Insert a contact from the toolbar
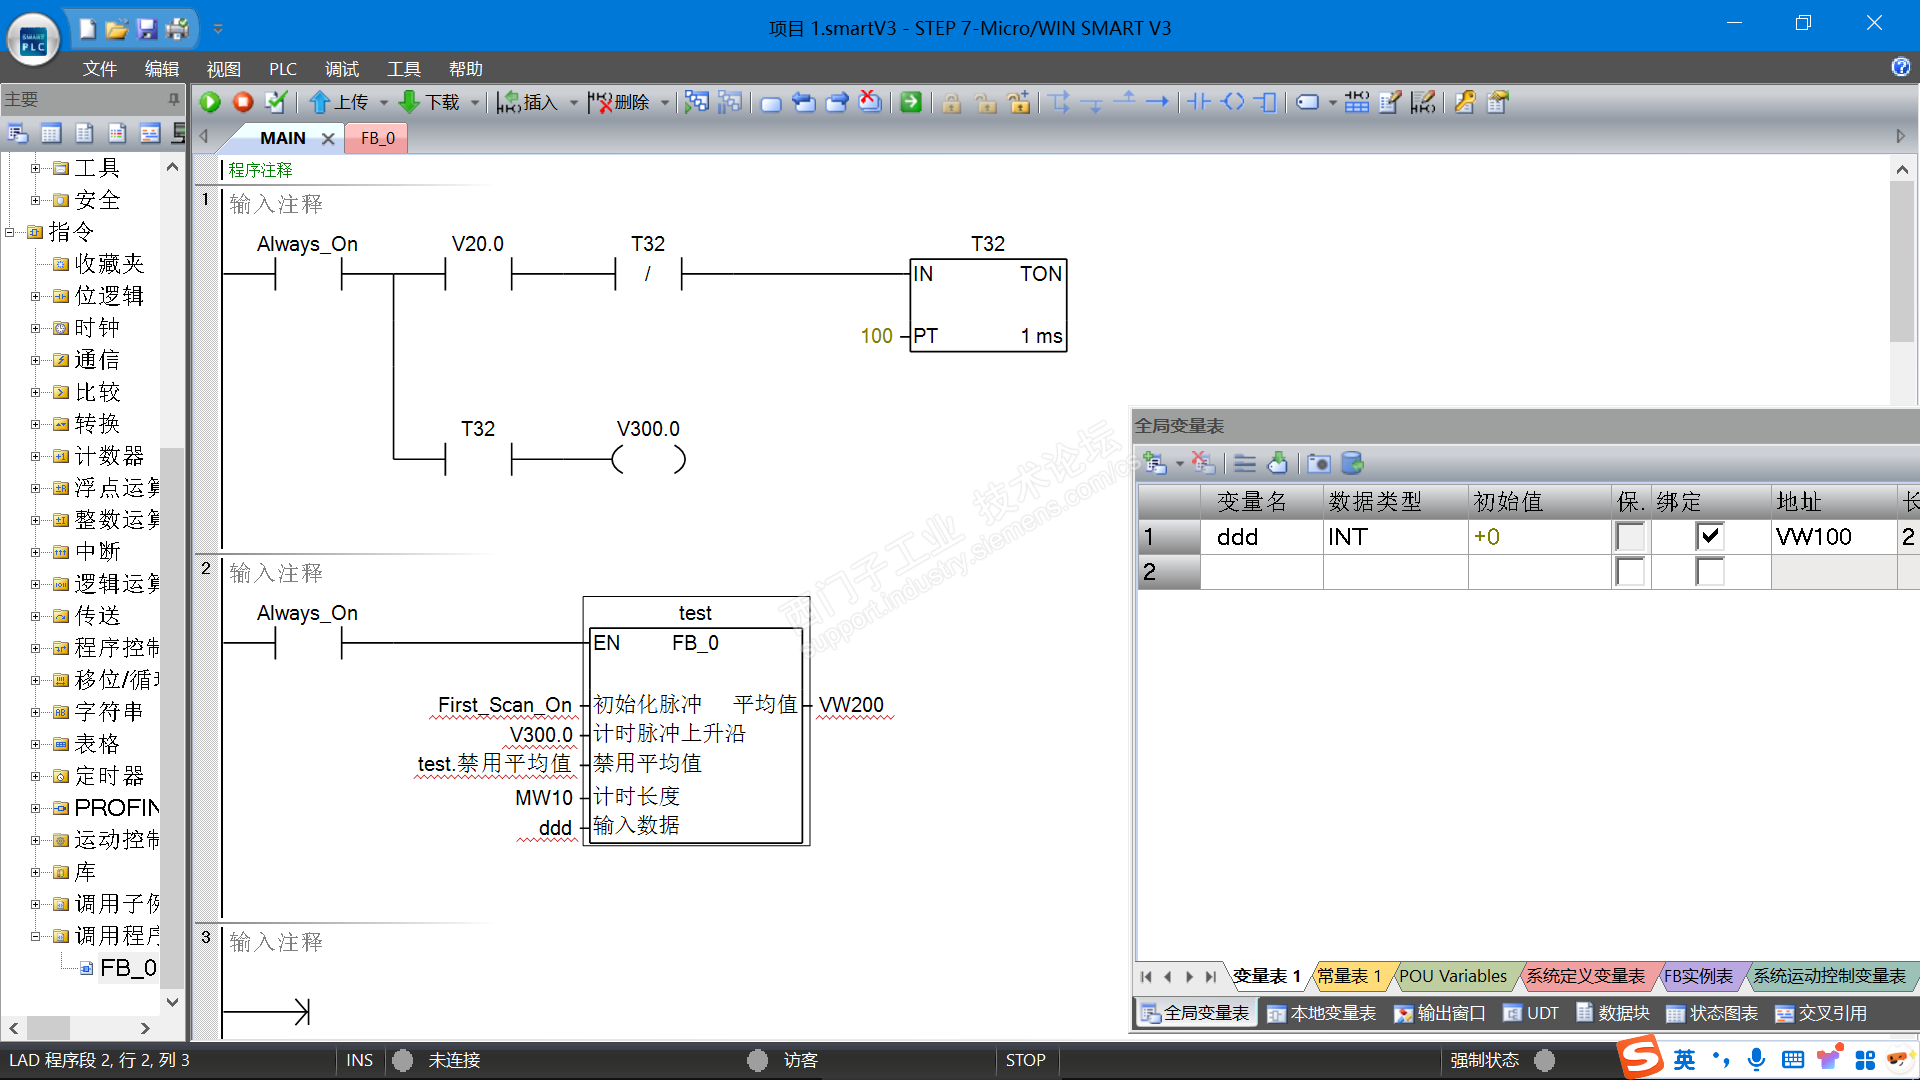This screenshot has width=1920, height=1080. point(1199,102)
